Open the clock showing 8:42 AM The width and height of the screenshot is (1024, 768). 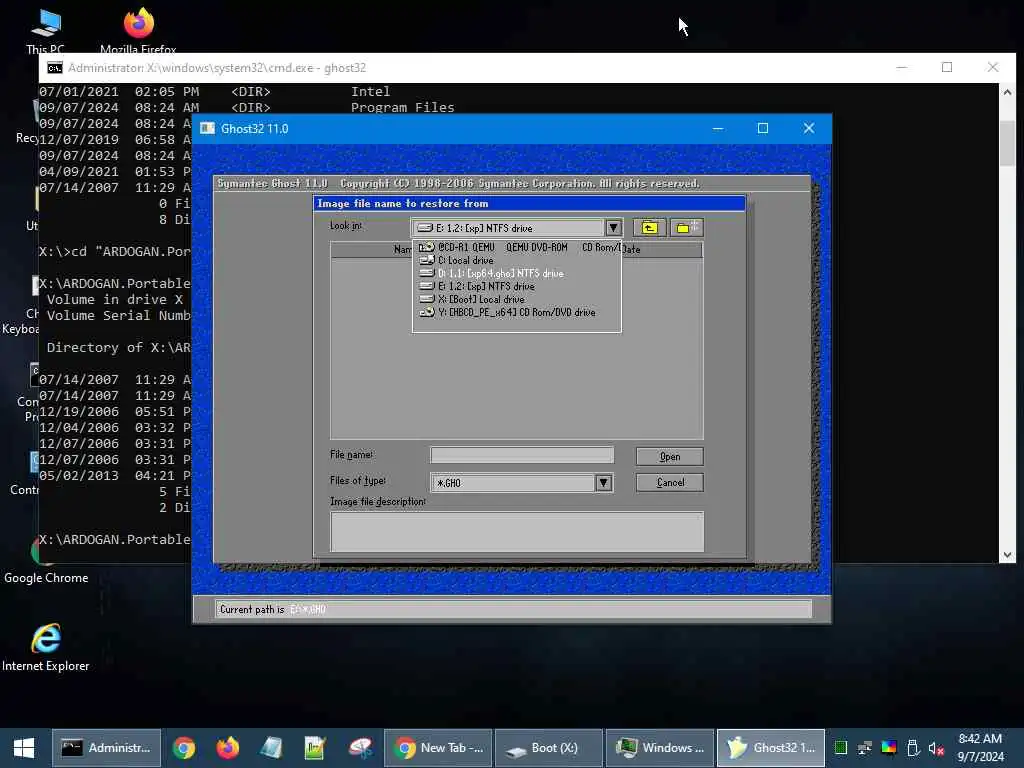[x=980, y=739]
